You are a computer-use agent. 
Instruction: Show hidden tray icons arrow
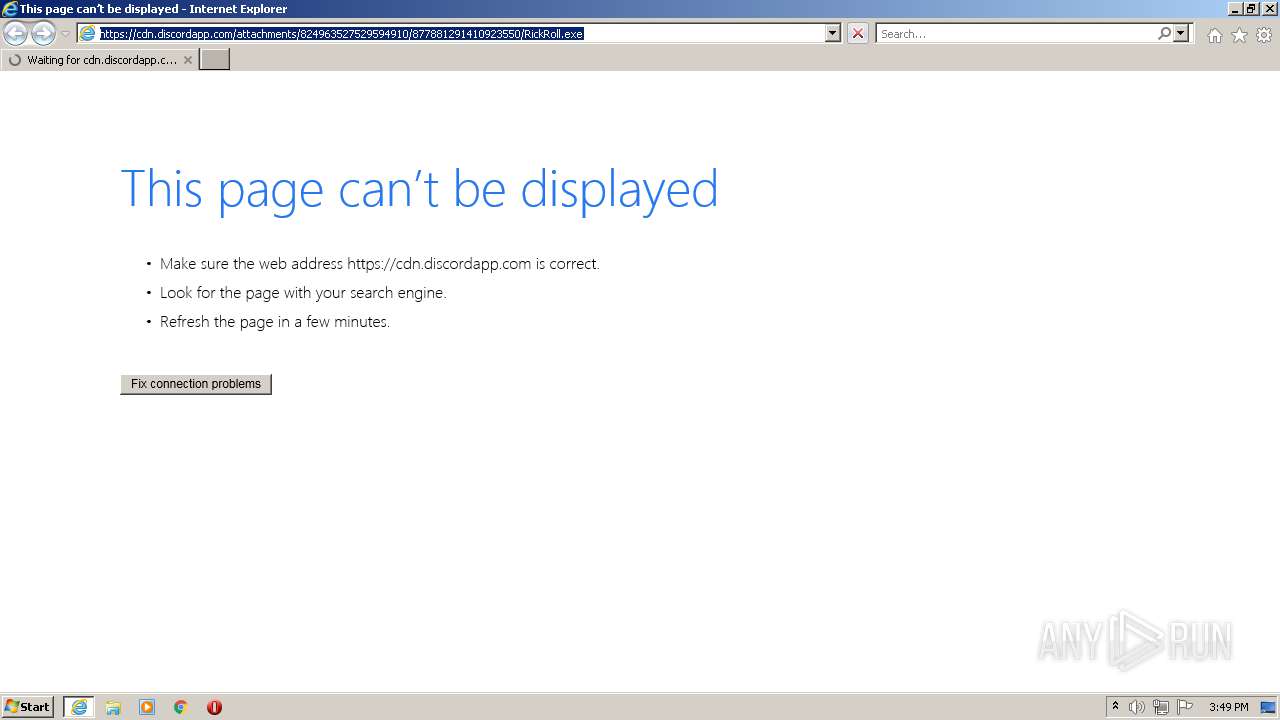point(1115,707)
